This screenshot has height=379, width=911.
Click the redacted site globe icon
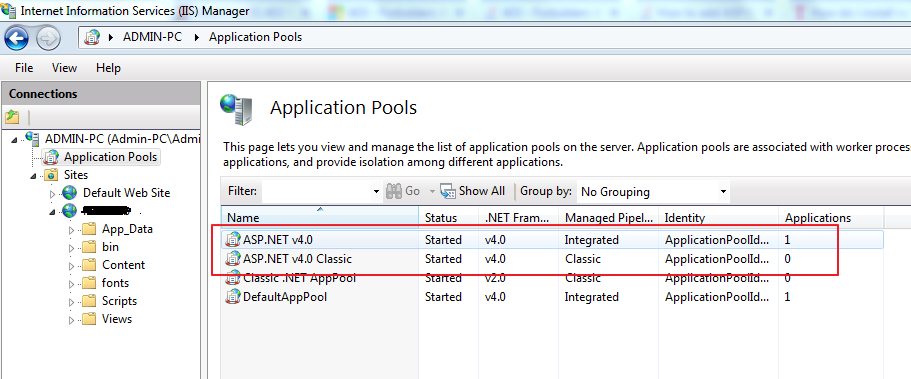[70, 210]
